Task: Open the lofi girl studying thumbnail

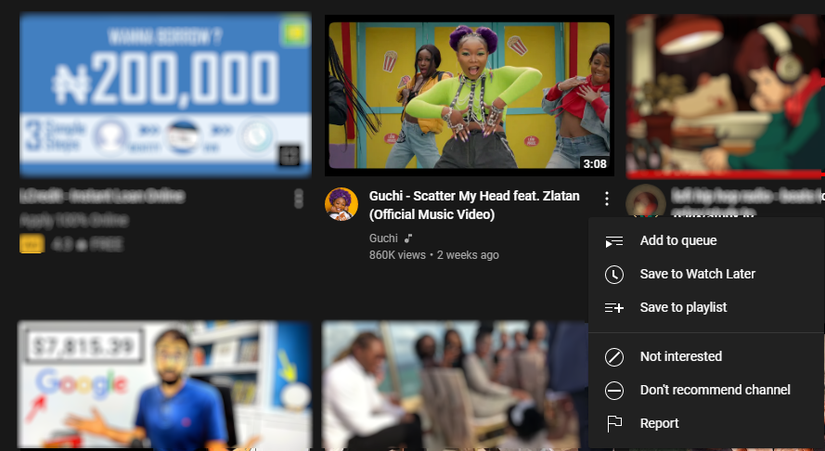Action: (x=726, y=95)
